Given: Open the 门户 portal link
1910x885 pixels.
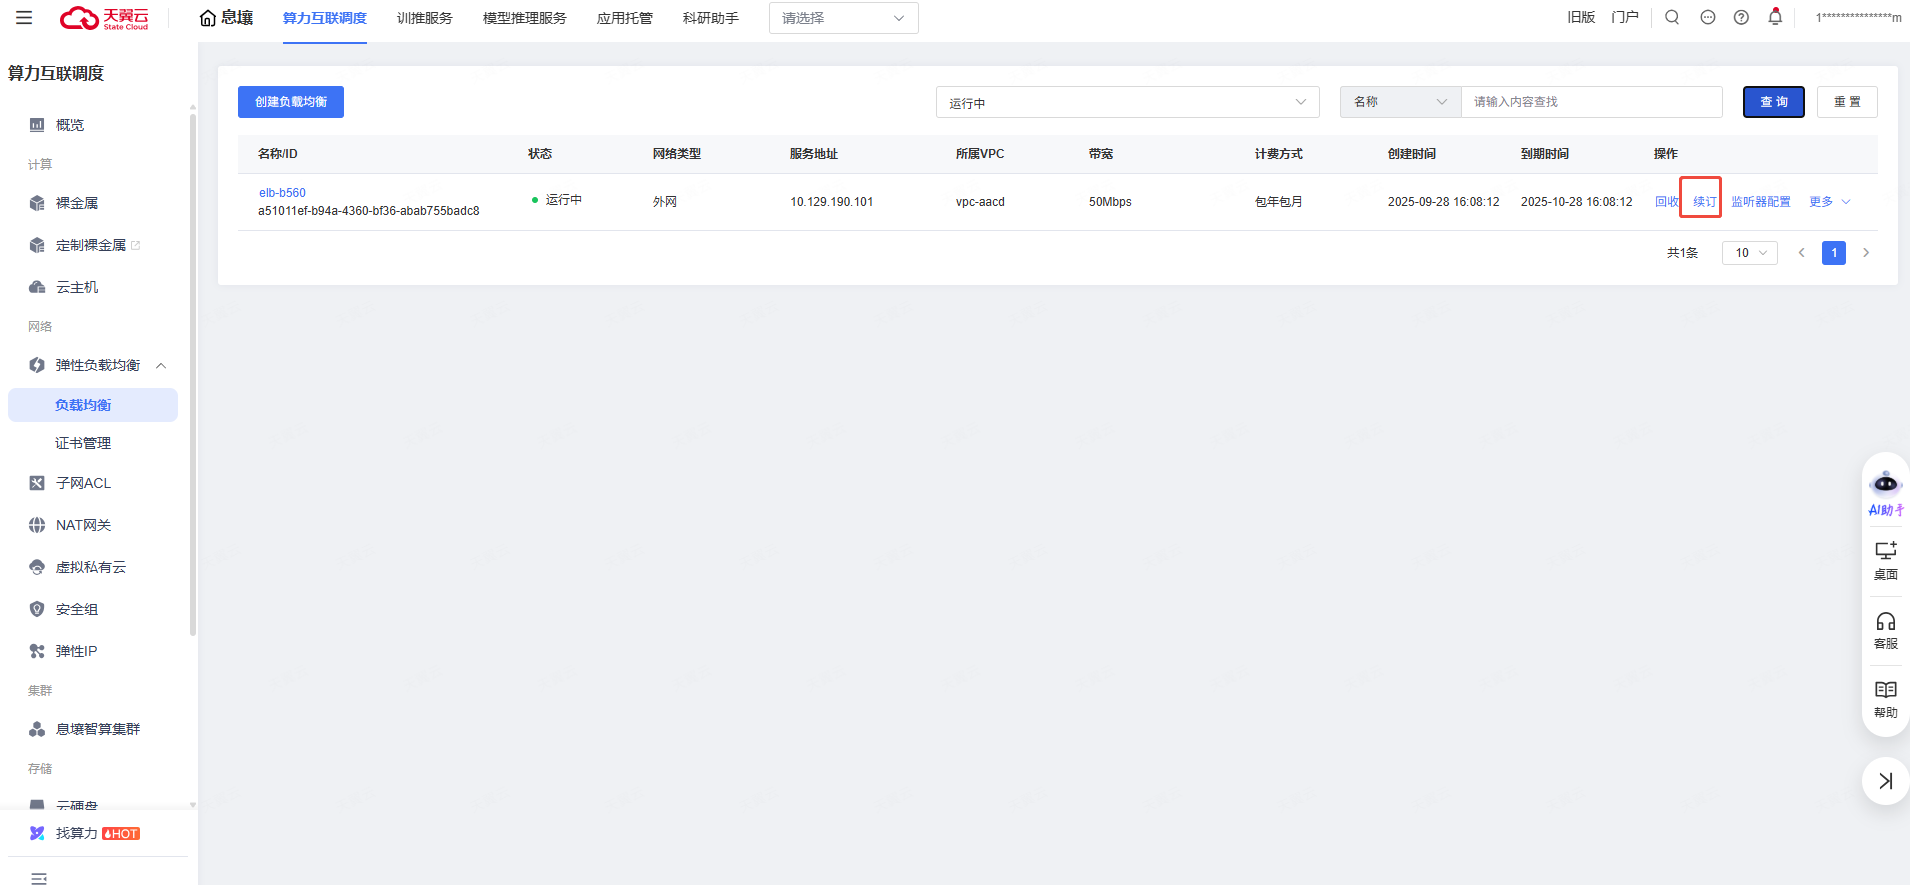Looking at the screenshot, I should pyautogui.click(x=1625, y=17).
